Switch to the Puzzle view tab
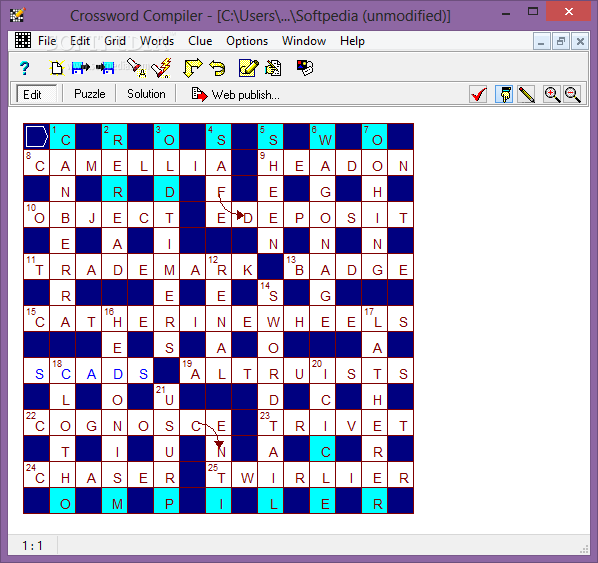598x563 pixels. coord(90,94)
